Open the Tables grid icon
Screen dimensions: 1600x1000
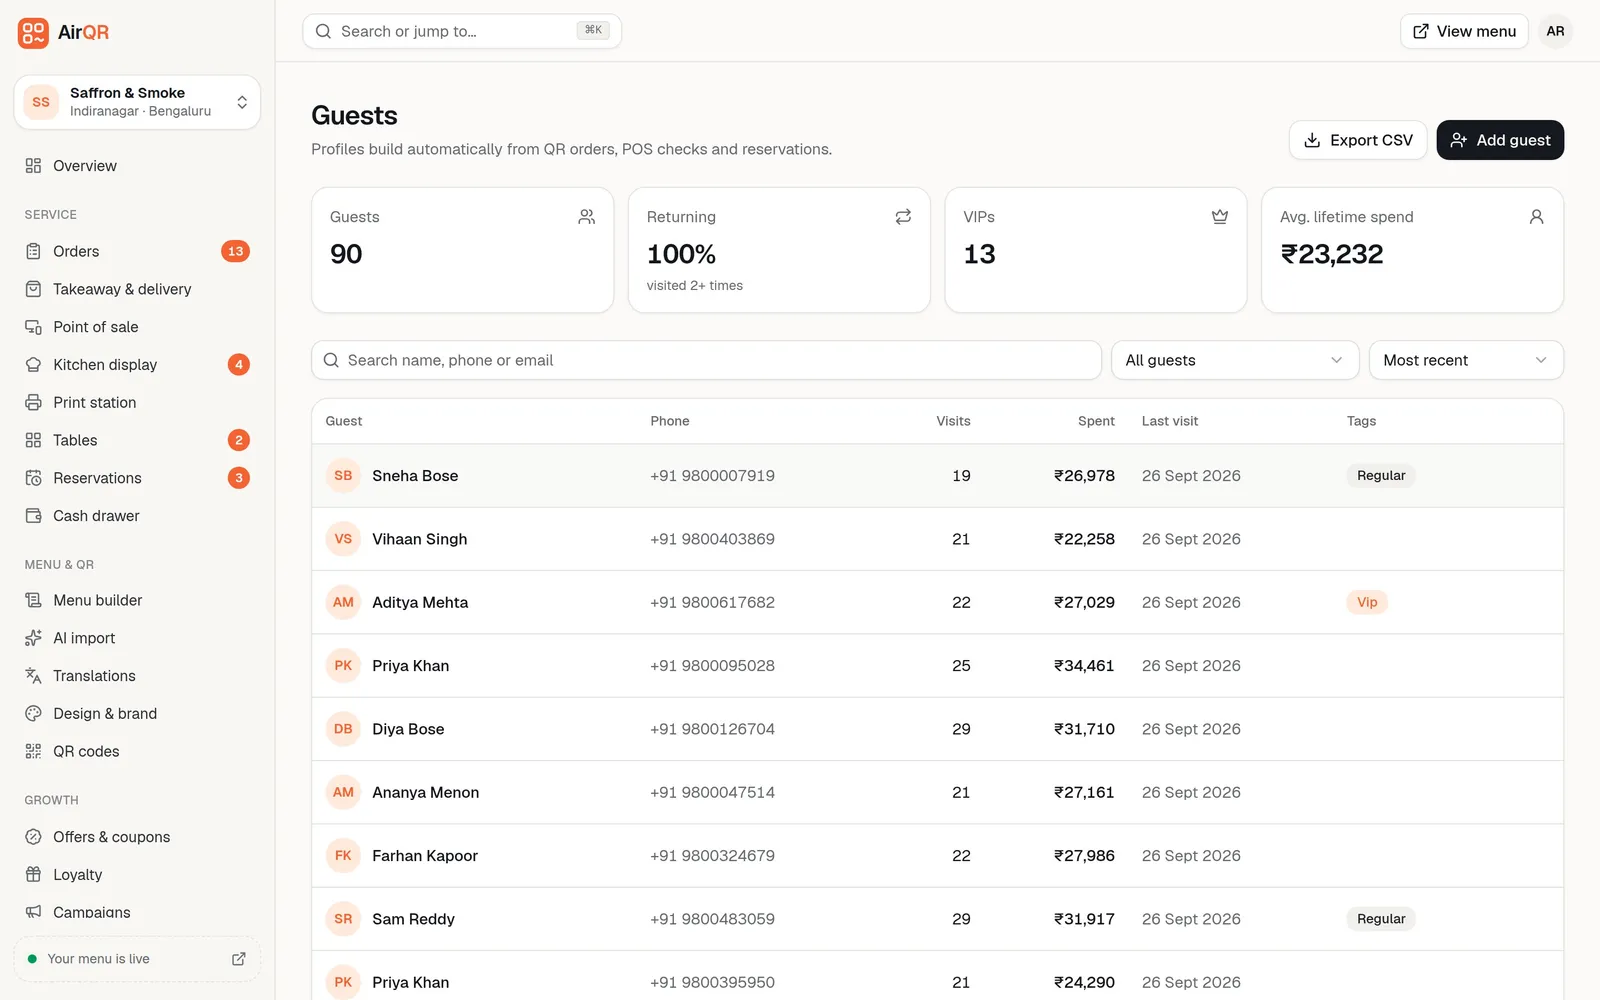[33, 440]
